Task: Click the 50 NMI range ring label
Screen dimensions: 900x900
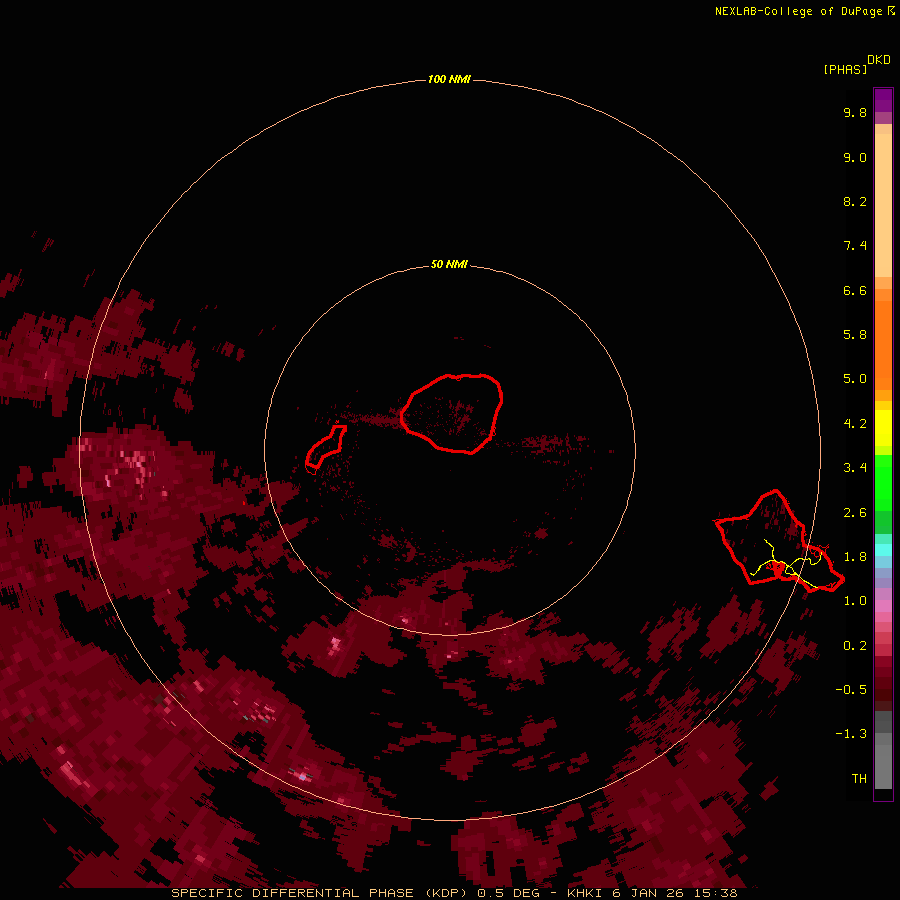Action: click(x=449, y=264)
